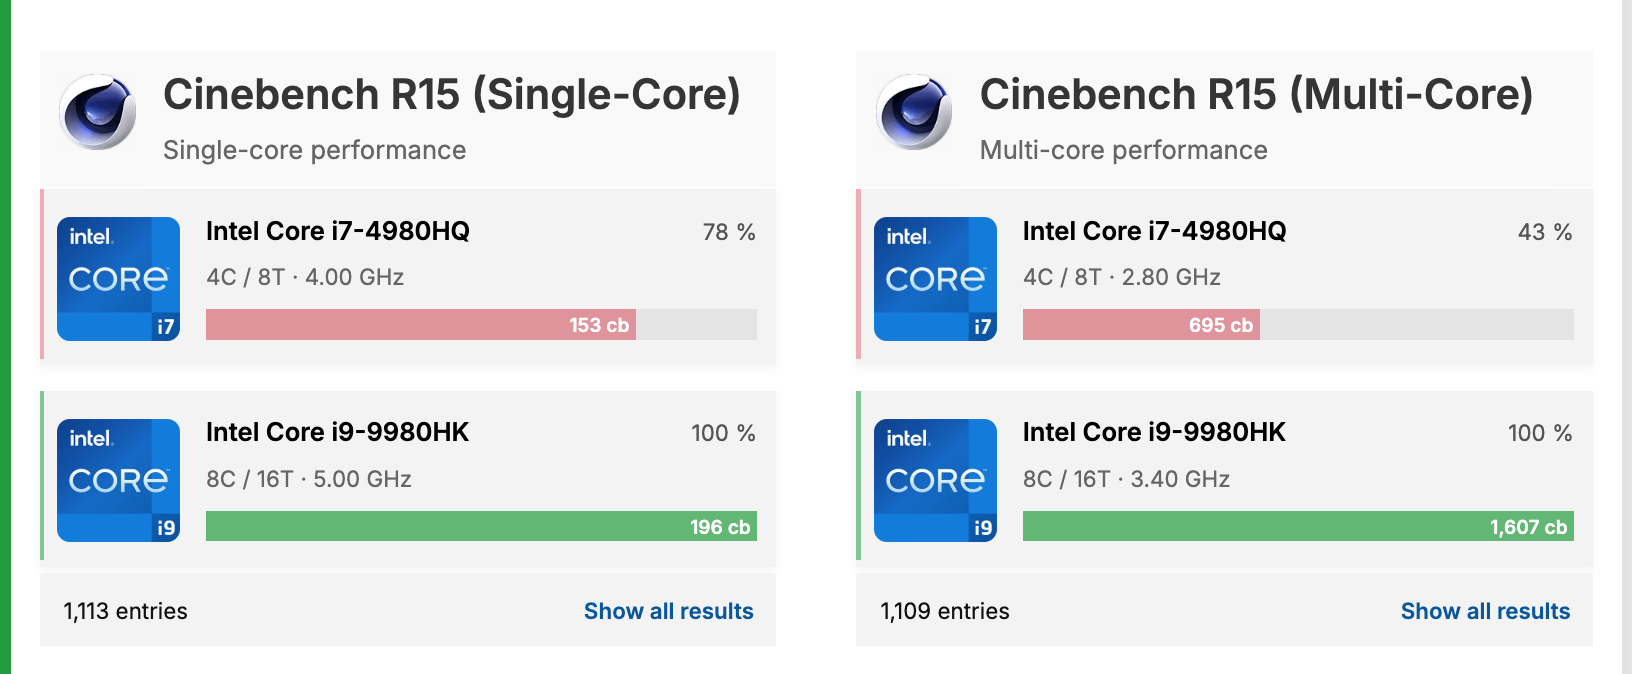1632x674 pixels.
Task: Select Intel Core i7-4980HQ name in Multi-Core panel
Action: click(x=1154, y=232)
